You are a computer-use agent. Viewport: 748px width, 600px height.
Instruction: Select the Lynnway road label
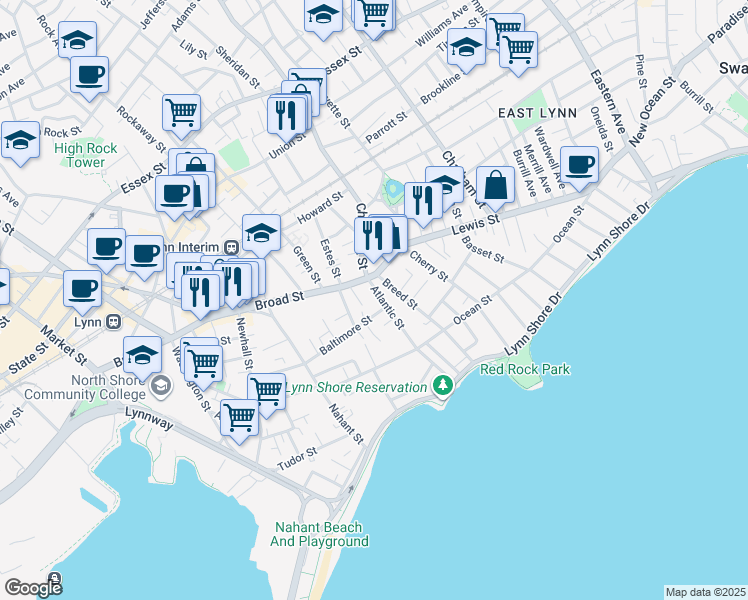pos(149,418)
